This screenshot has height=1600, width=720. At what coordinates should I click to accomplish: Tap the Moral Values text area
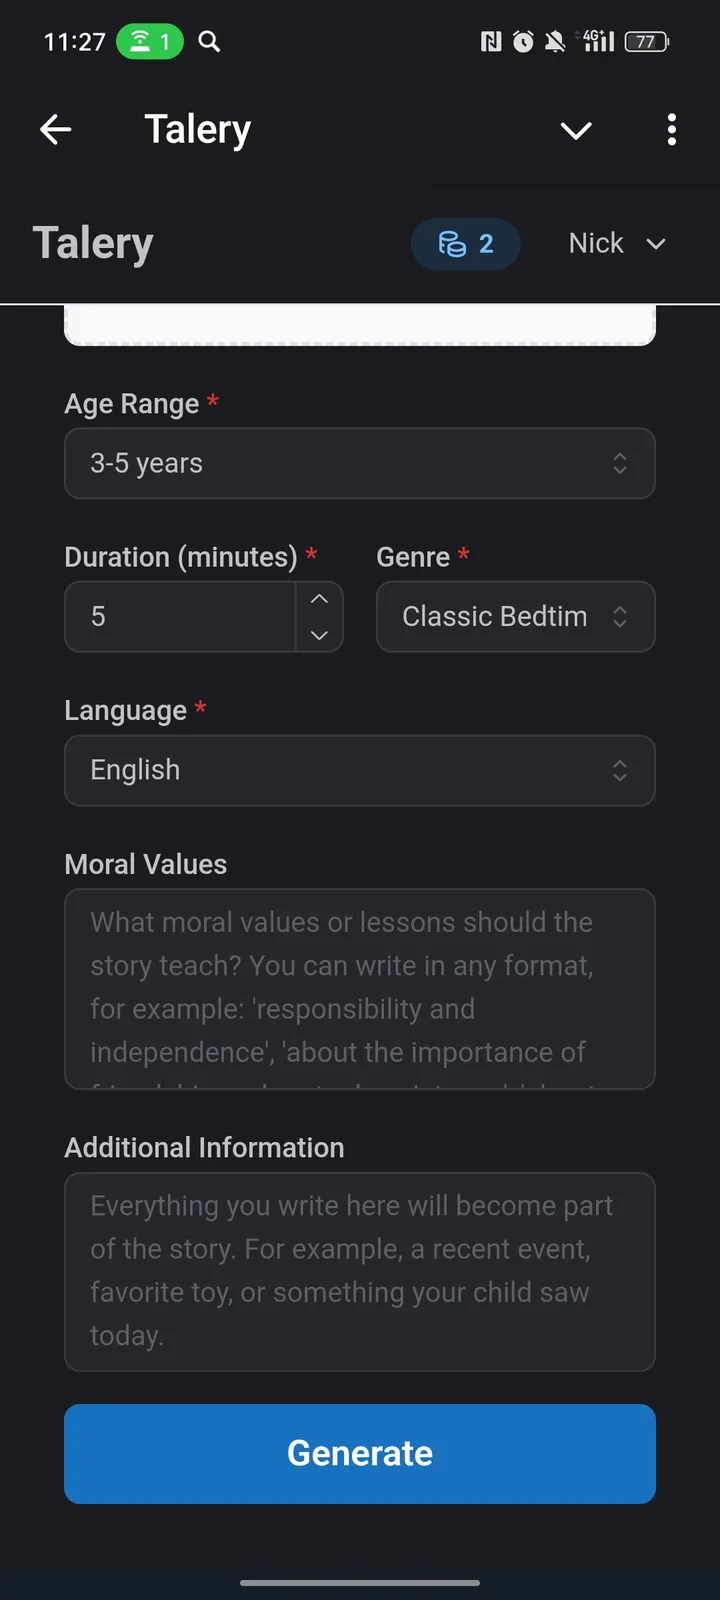click(360, 988)
